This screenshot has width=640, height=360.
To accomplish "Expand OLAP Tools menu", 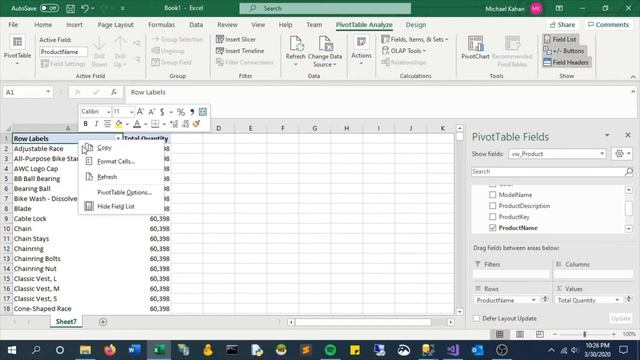I will tap(404, 51).
